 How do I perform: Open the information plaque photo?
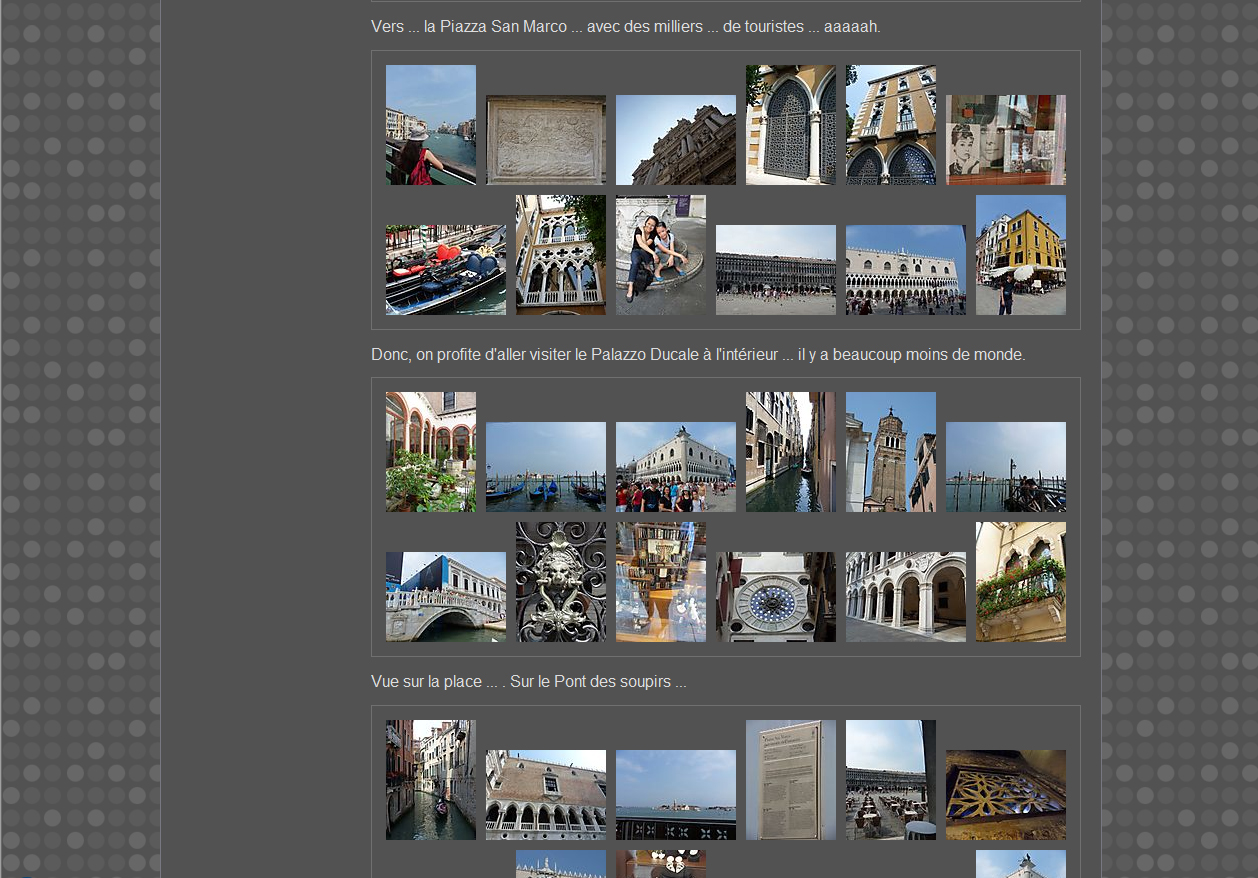coord(790,780)
